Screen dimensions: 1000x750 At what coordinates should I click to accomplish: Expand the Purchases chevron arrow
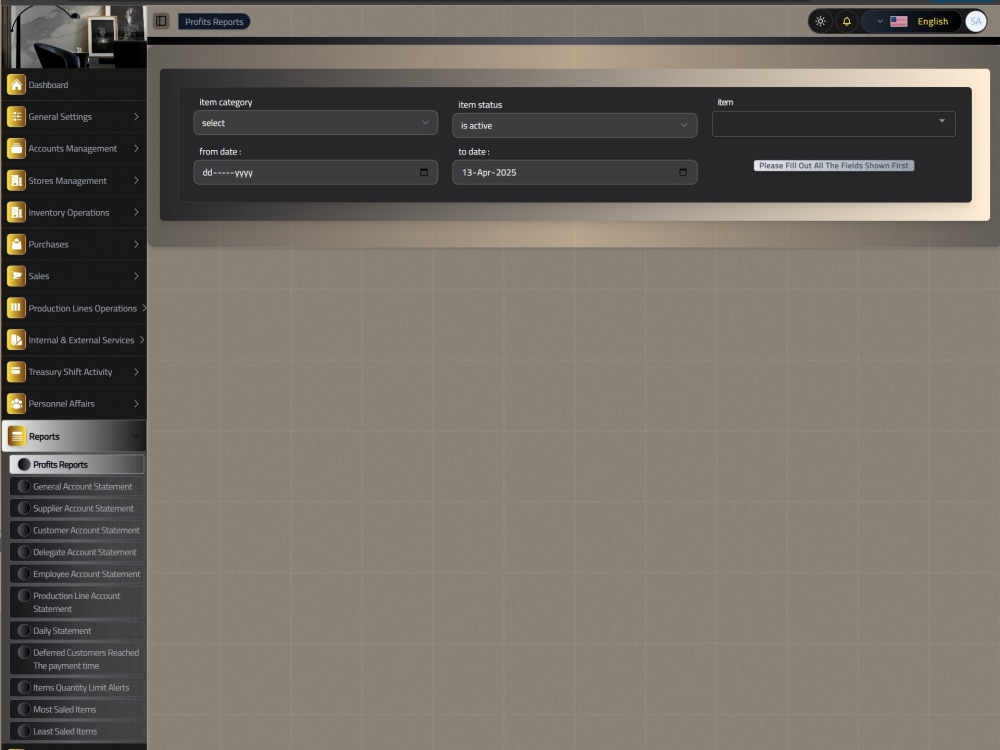136,244
